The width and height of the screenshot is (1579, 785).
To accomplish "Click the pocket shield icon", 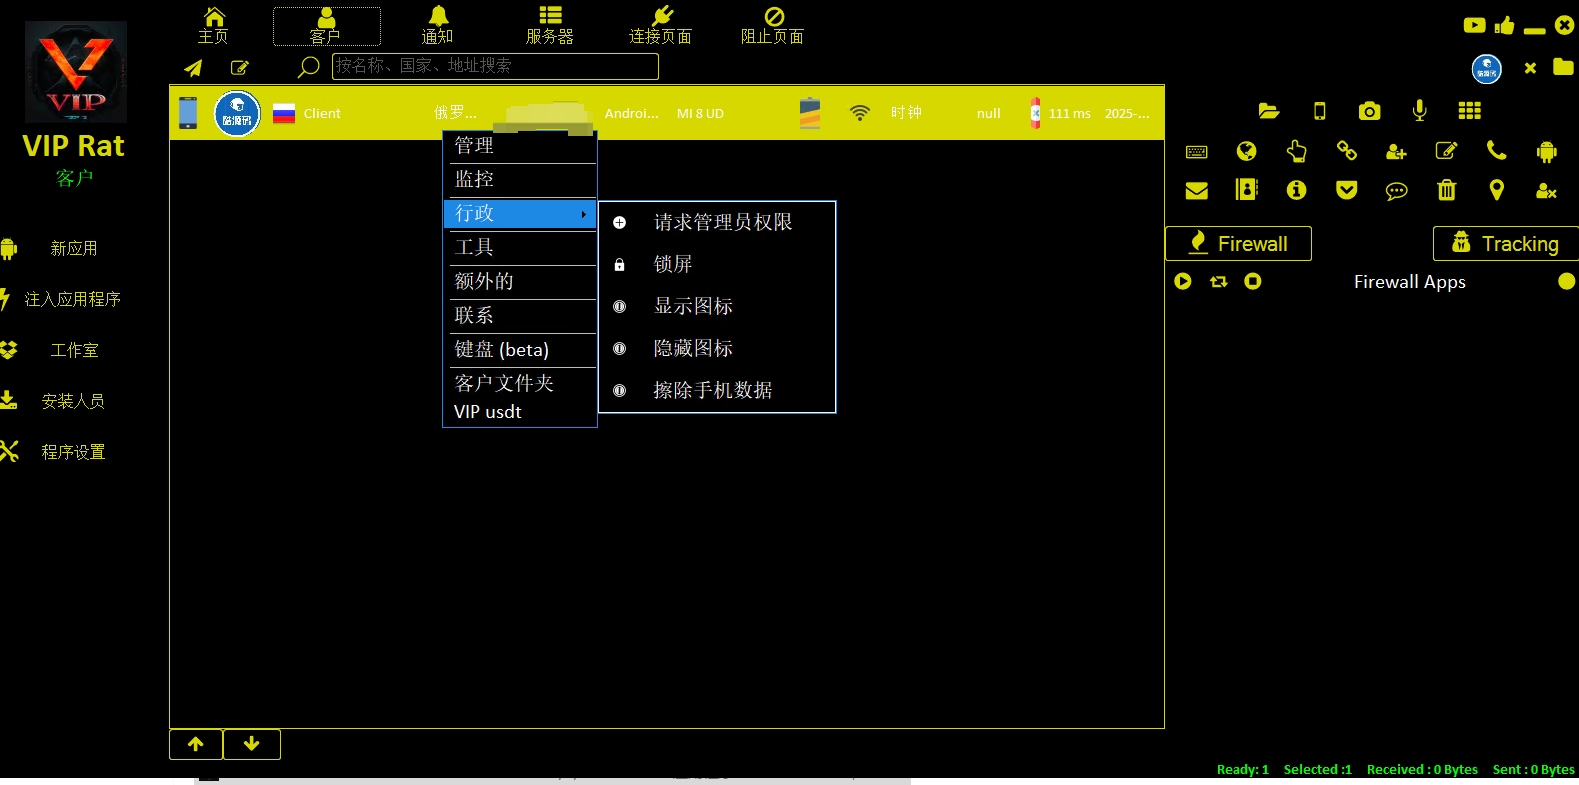I will click(x=1347, y=190).
